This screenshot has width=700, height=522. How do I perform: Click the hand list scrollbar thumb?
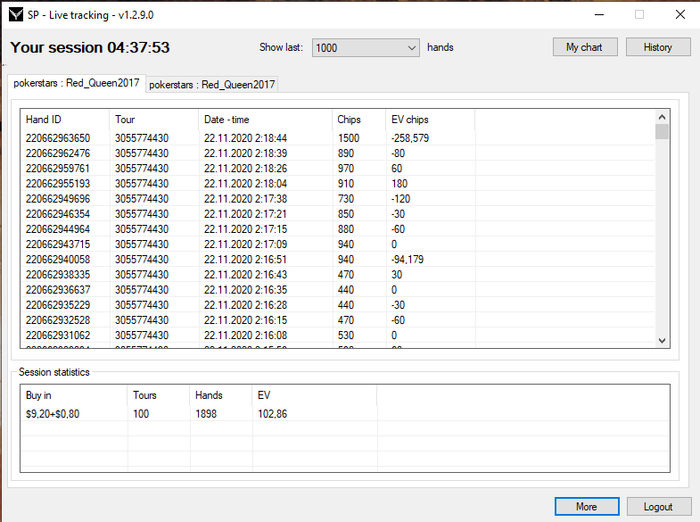click(x=662, y=132)
